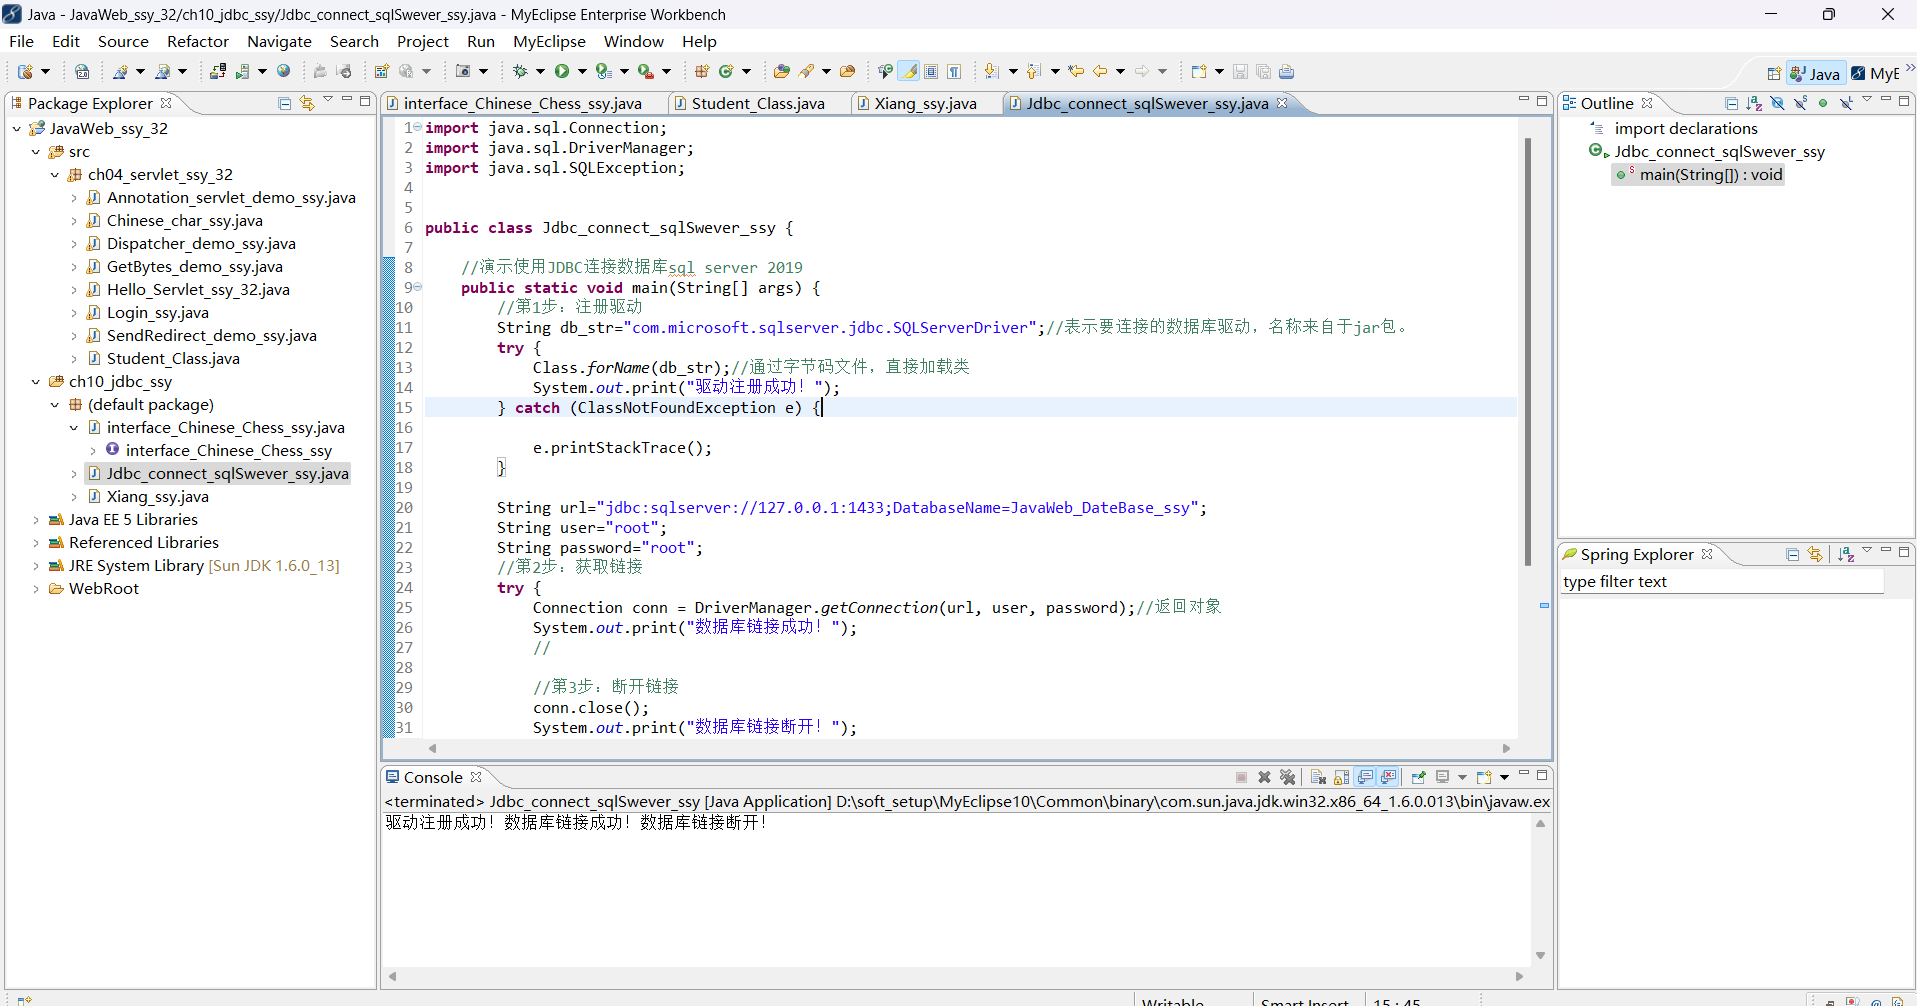This screenshot has height=1006, width=1917.
Task: Click Remove All Terminated Launches in Console
Action: tap(1288, 777)
